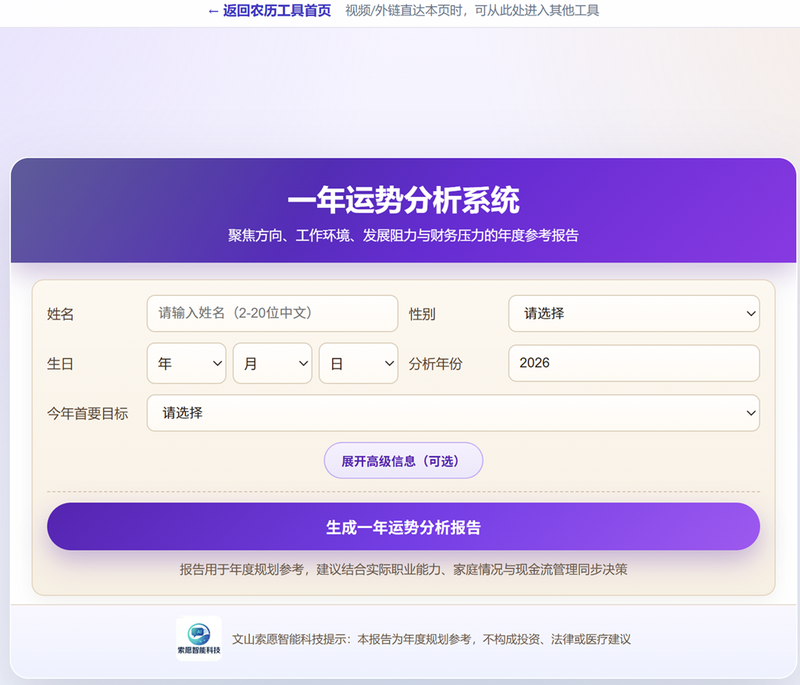Click the 报告用于年度规划参考 note text
This screenshot has height=685, width=800.
tap(403, 569)
